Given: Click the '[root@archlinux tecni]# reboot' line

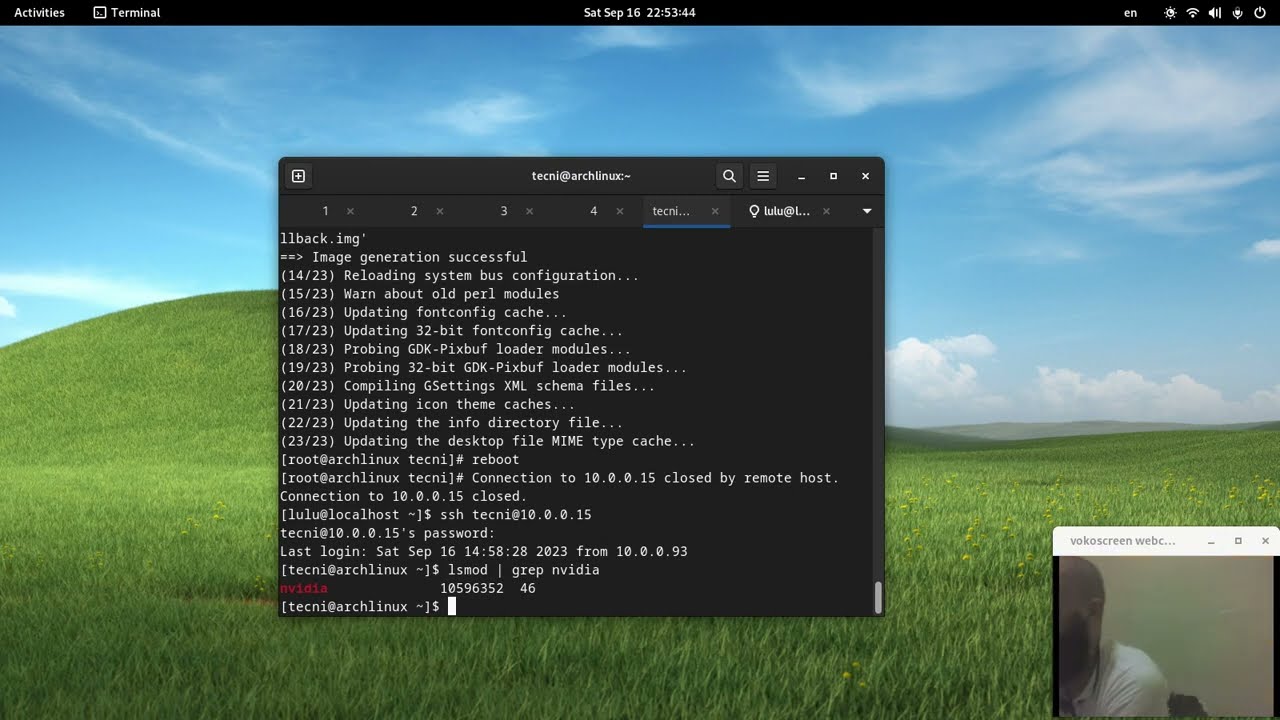Looking at the screenshot, I should coord(400,460).
